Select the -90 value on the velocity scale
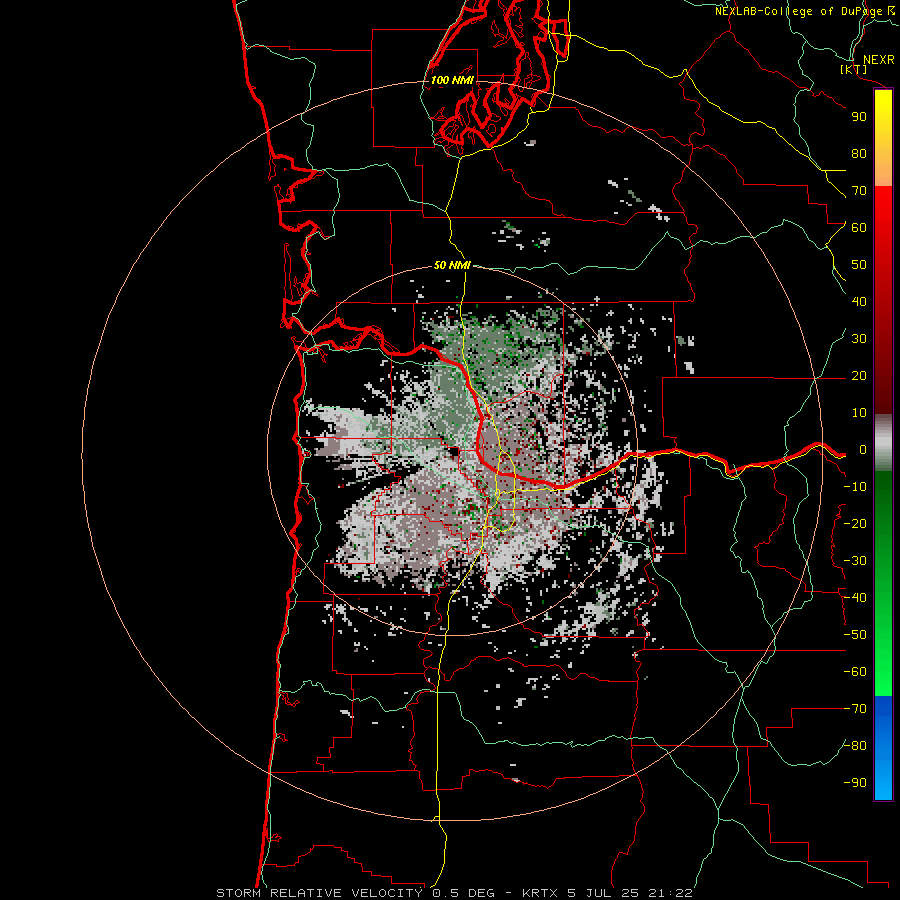The height and width of the screenshot is (900, 900). click(x=855, y=783)
